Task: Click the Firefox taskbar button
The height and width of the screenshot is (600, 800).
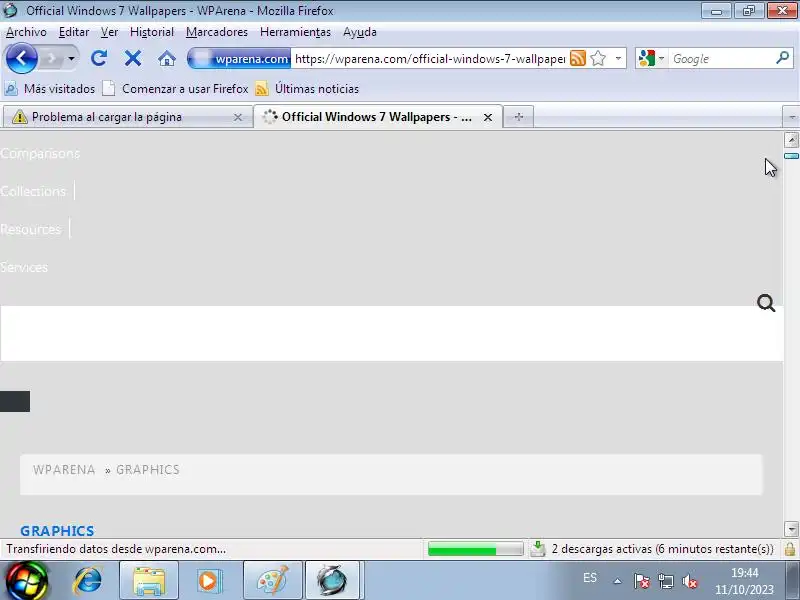Action: [334, 581]
